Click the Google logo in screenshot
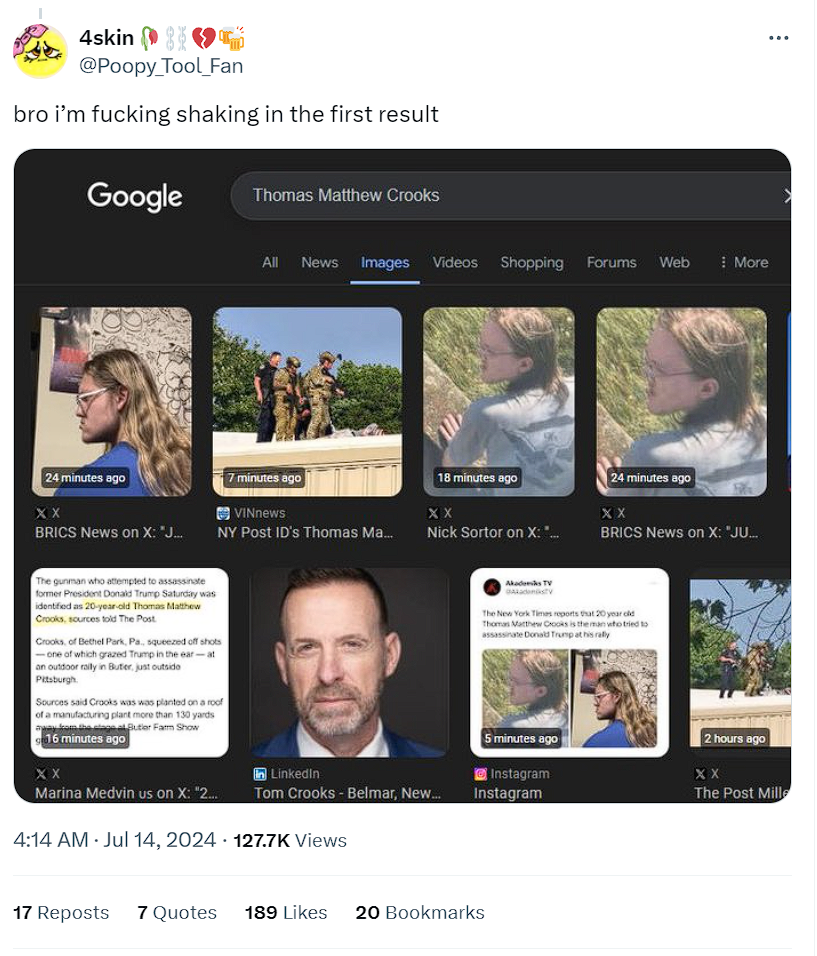The image size is (817, 956). (x=135, y=195)
